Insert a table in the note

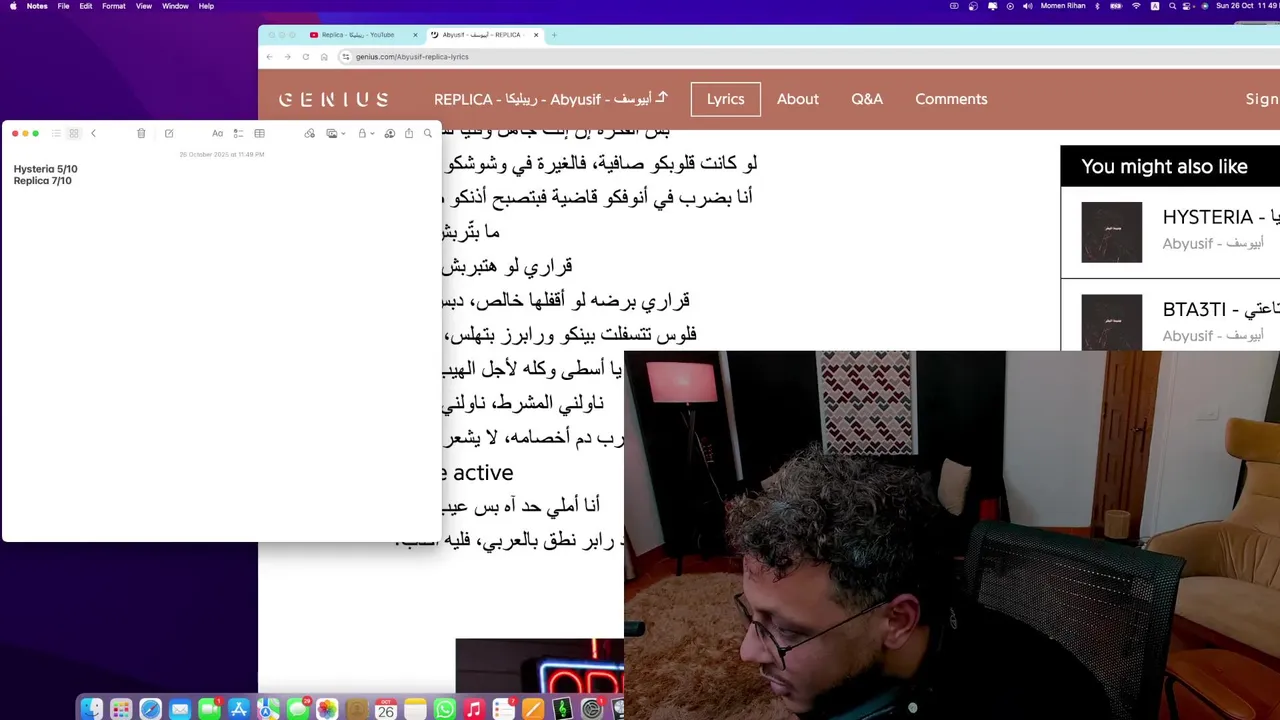click(x=259, y=133)
